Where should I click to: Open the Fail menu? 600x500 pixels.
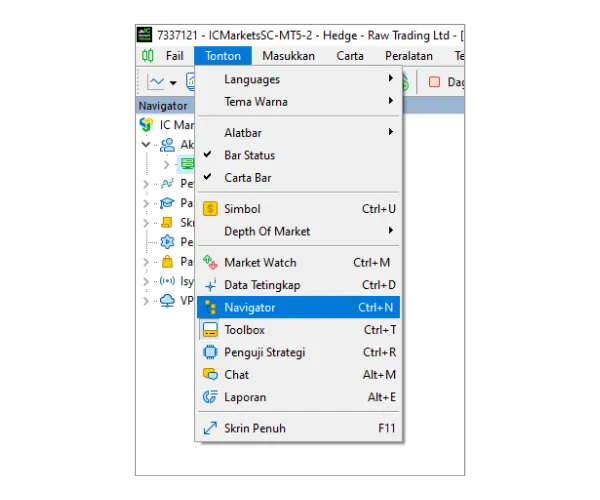click(x=174, y=56)
